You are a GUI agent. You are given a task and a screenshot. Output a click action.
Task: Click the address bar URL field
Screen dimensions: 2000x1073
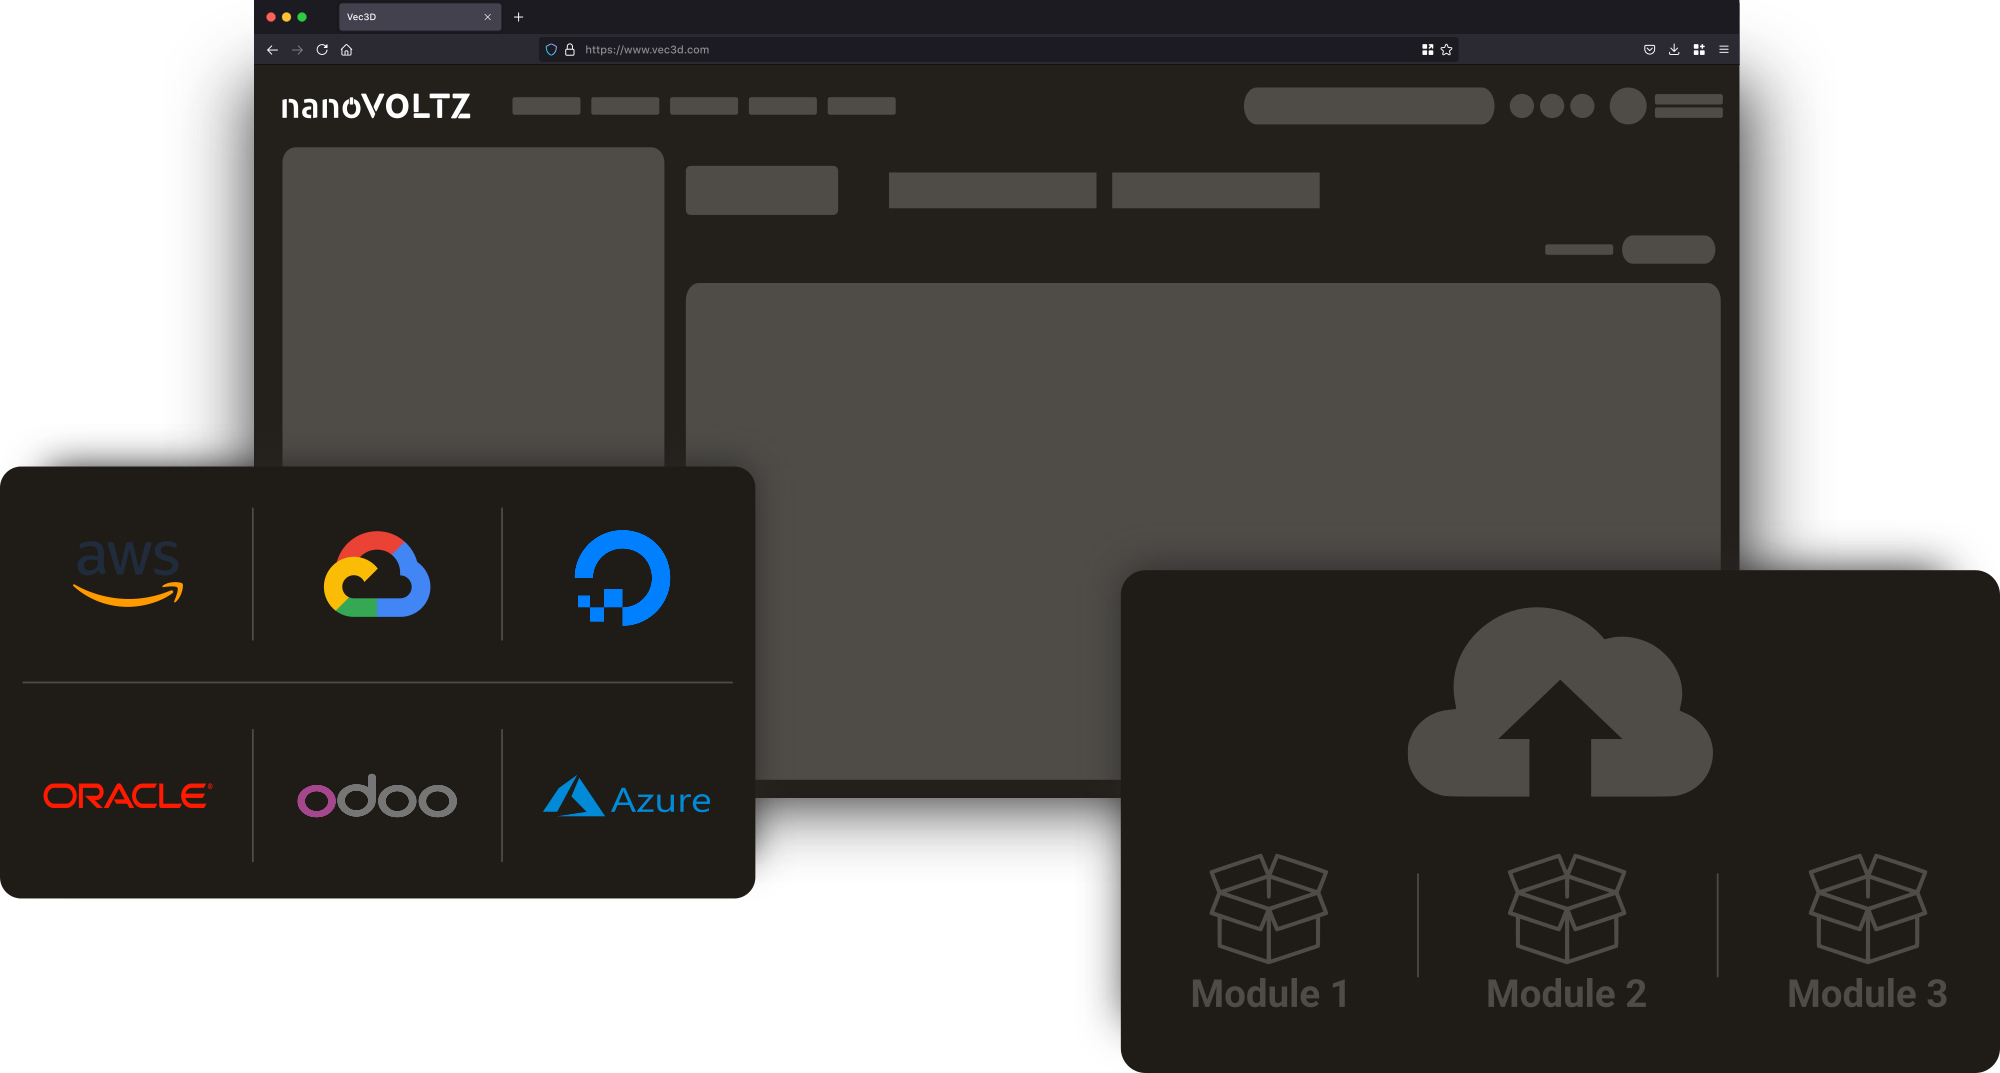coord(998,49)
